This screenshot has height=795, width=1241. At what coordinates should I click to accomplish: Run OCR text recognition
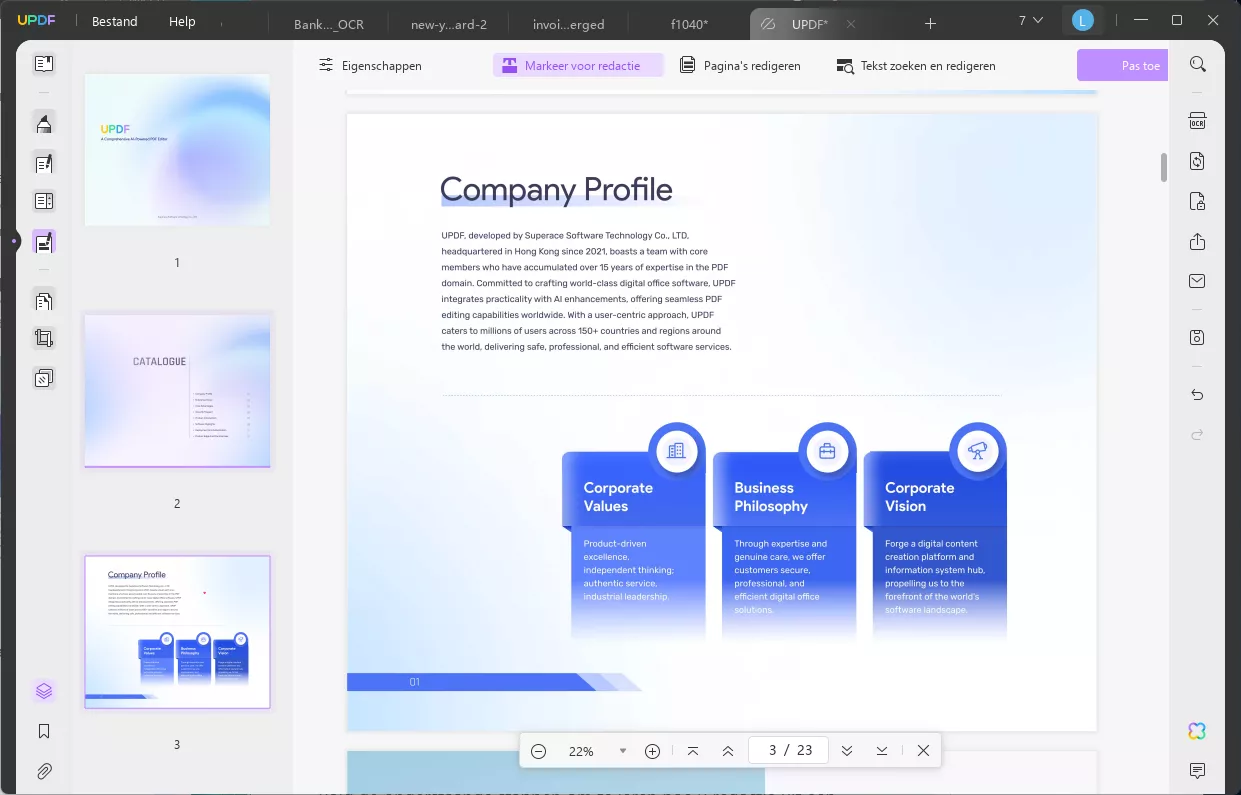coord(1197,121)
